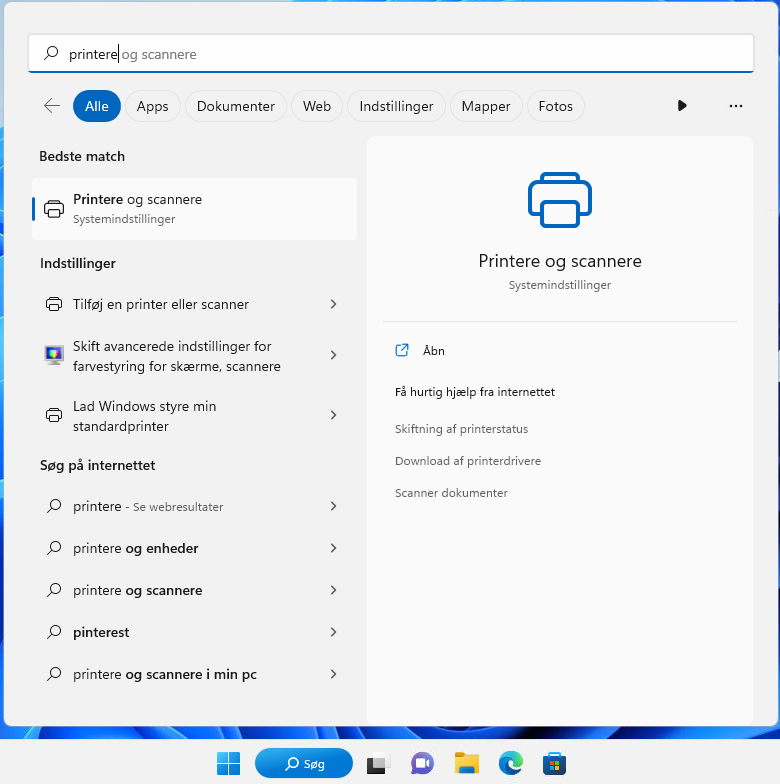Image resolution: width=780 pixels, height=784 pixels.
Task: Select 'Tilføj en printer eller scanner' result
Action: (194, 304)
